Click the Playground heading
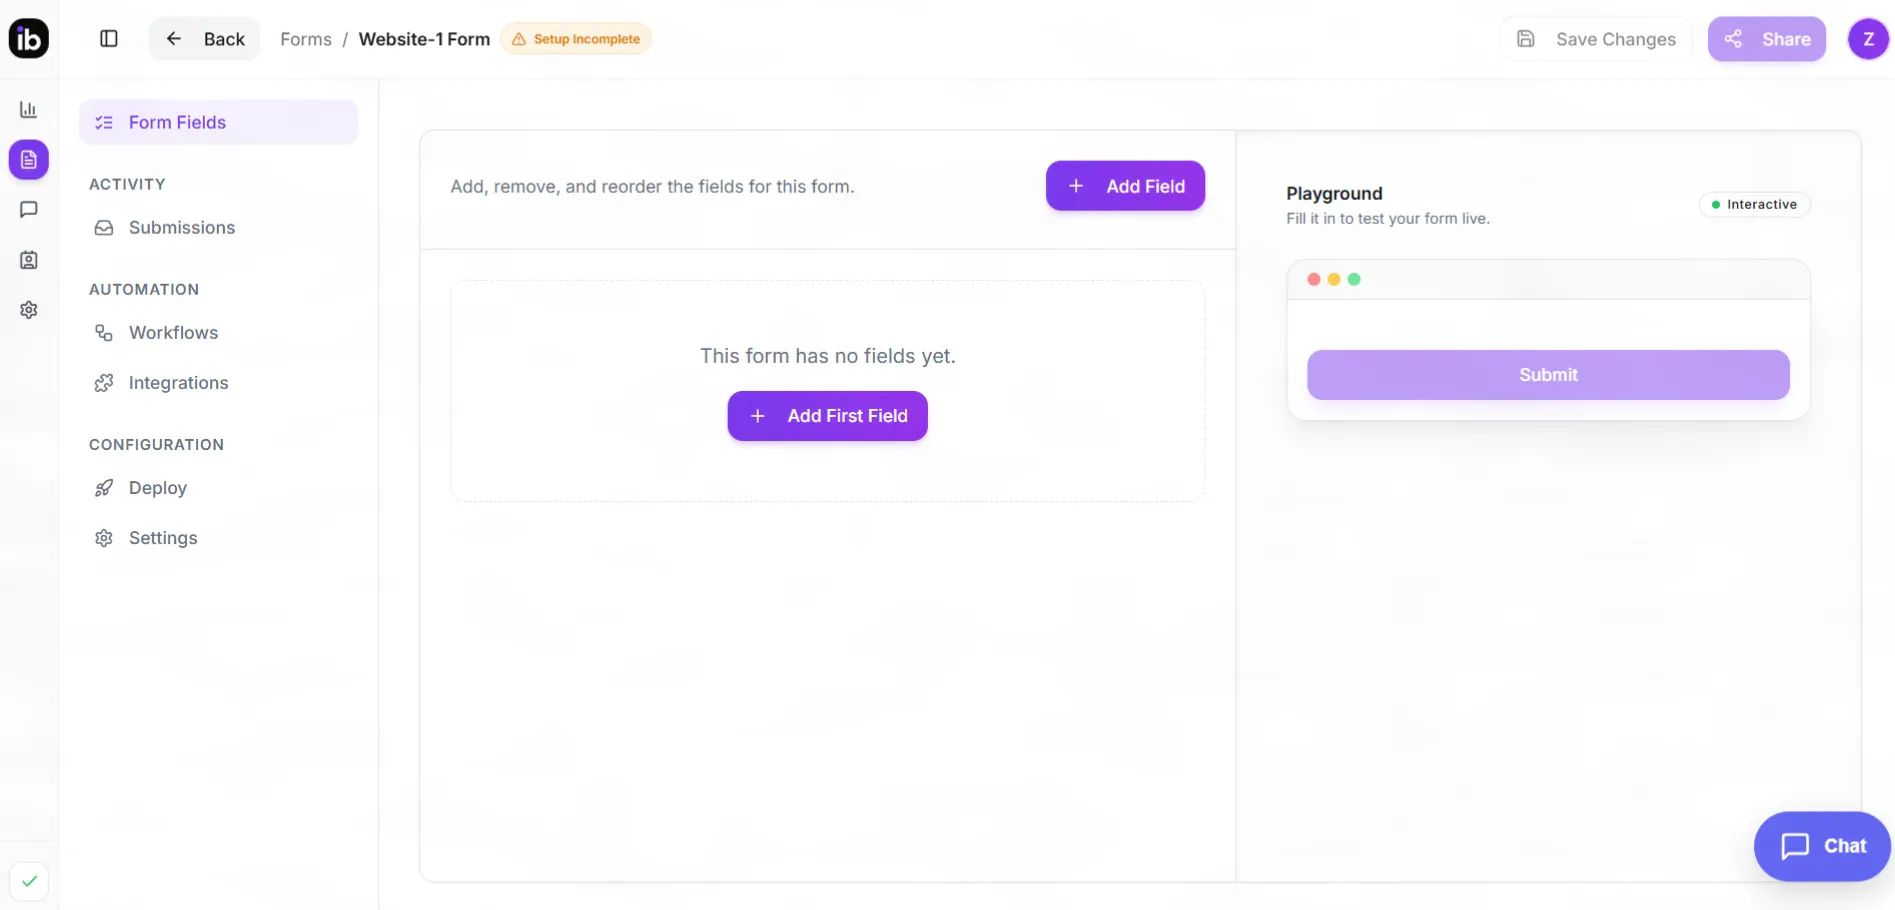The width and height of the screenshot is (1895, 910). pos(1334,194)
